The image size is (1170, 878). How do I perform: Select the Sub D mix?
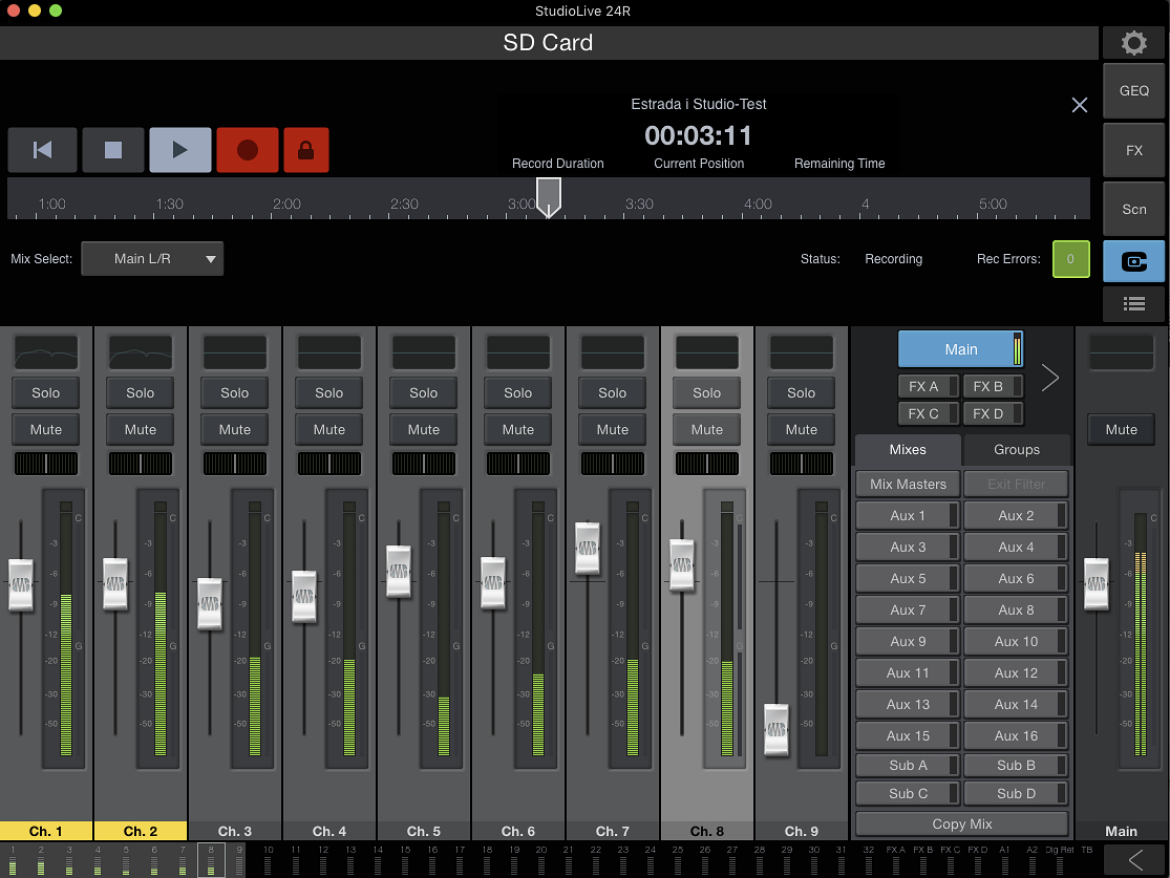point(1016,794)
